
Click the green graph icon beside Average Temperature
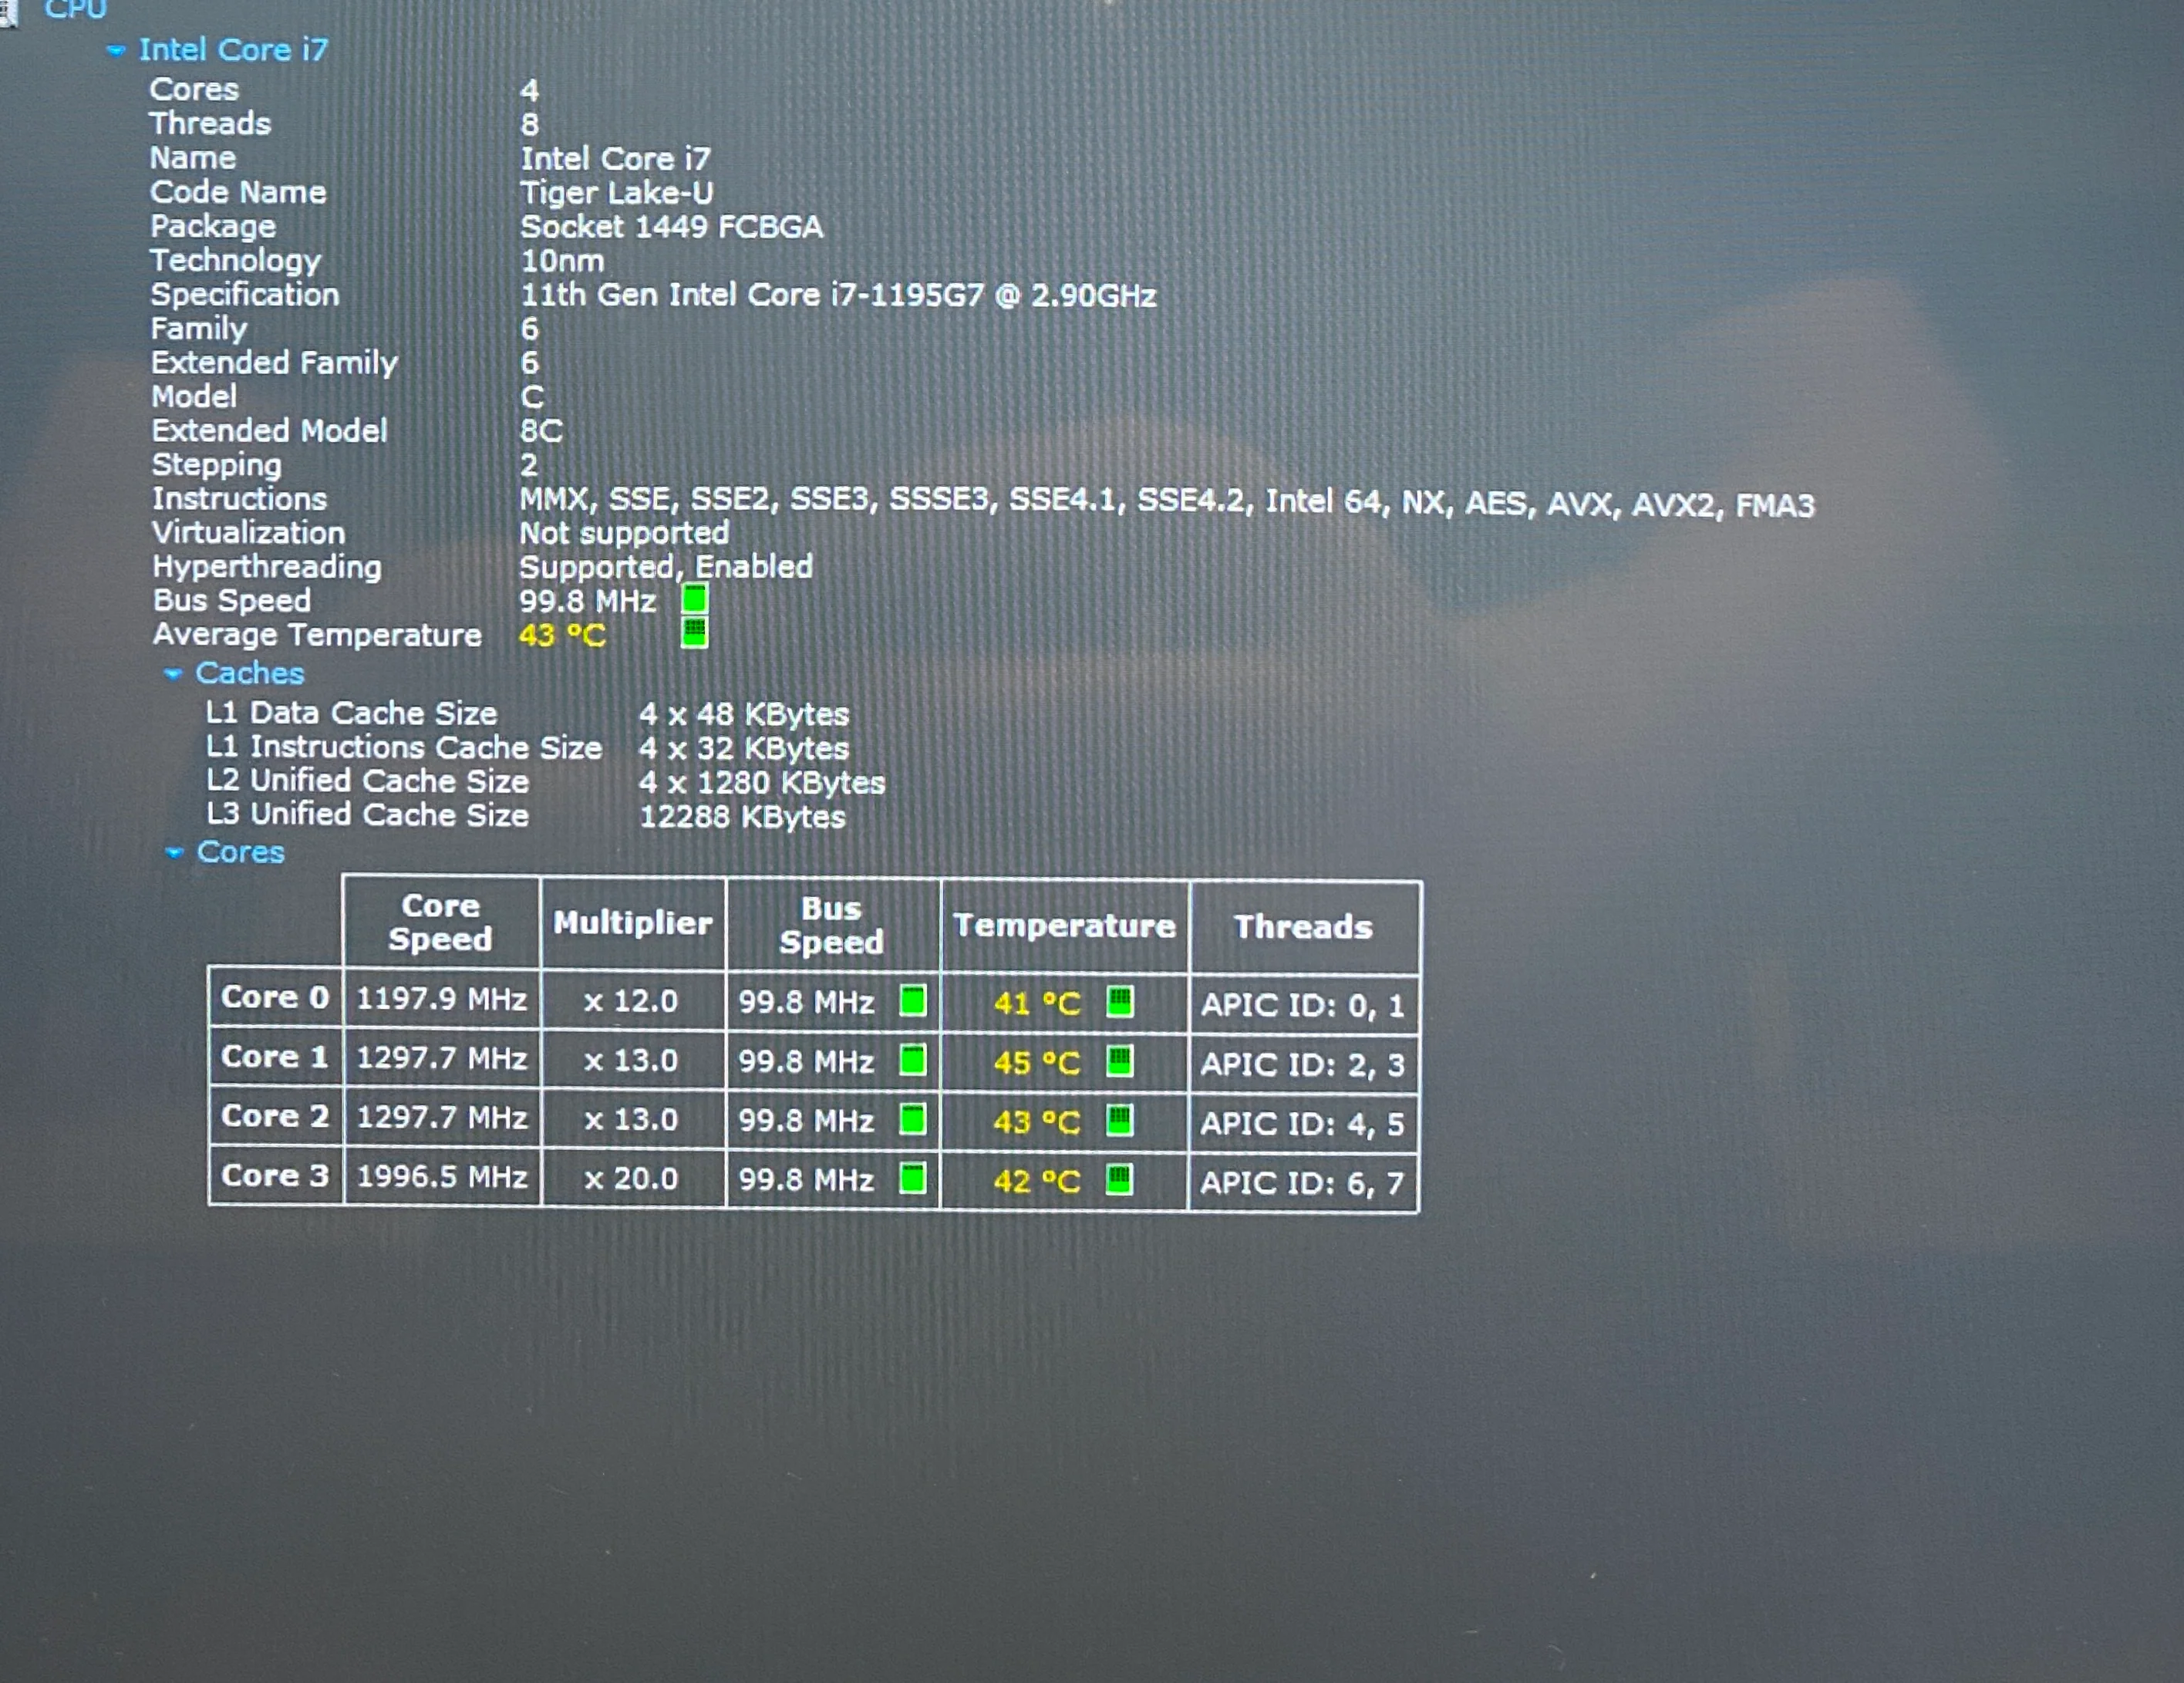pyautogui.click(x=694, y=632)
